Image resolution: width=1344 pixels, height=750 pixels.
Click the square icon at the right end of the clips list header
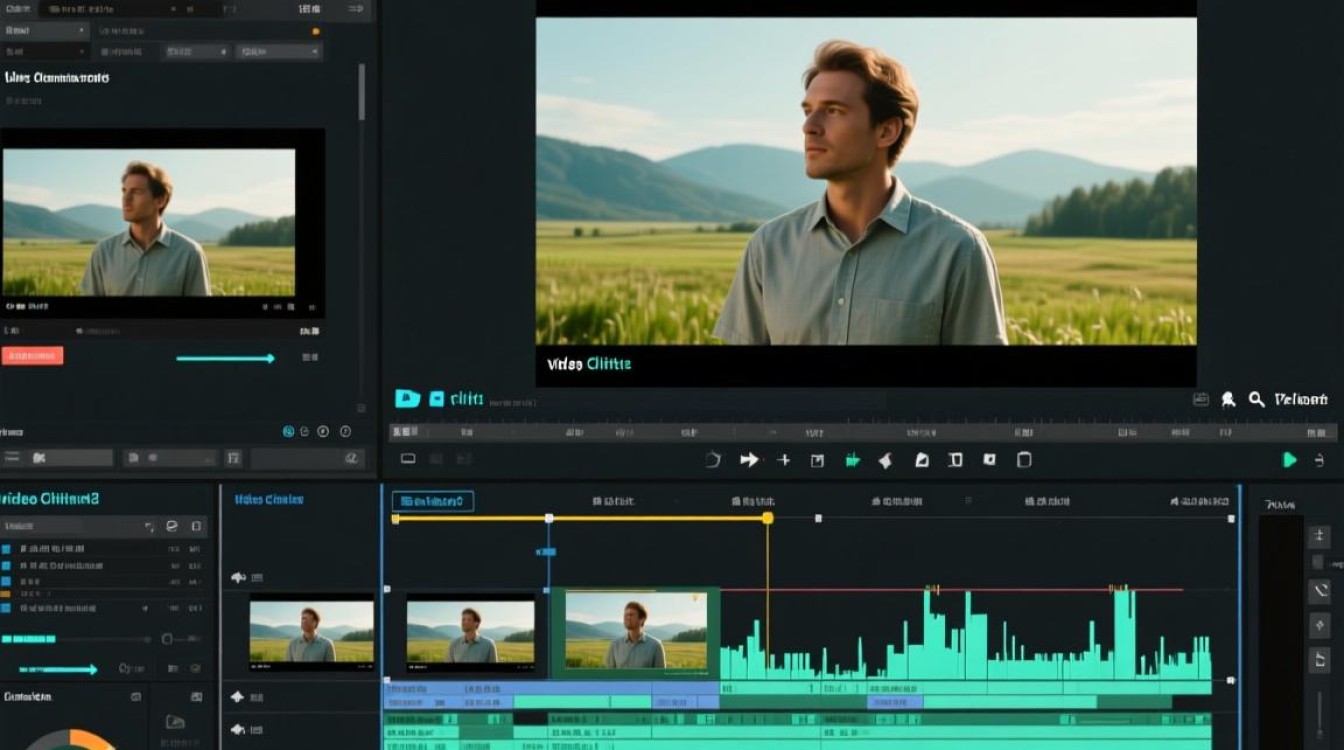[196, 525]
